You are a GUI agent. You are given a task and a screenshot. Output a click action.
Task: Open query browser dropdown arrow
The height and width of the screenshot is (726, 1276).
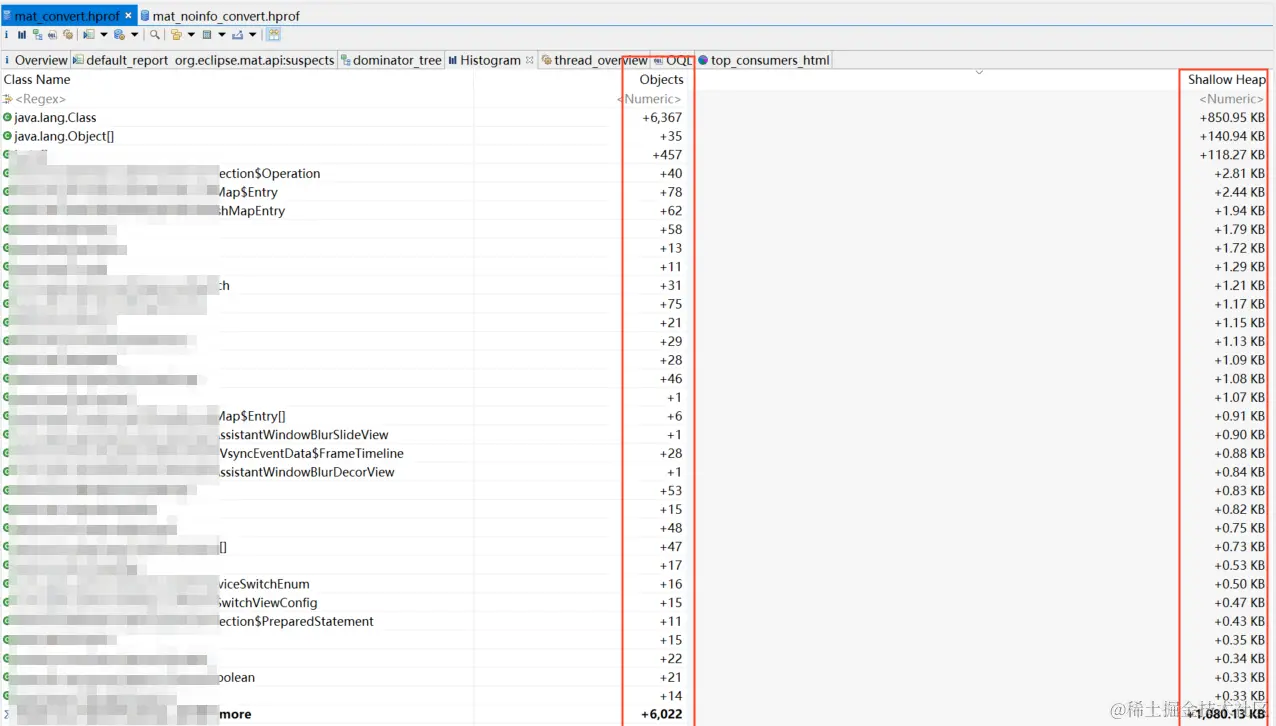[x=134, y=35]
